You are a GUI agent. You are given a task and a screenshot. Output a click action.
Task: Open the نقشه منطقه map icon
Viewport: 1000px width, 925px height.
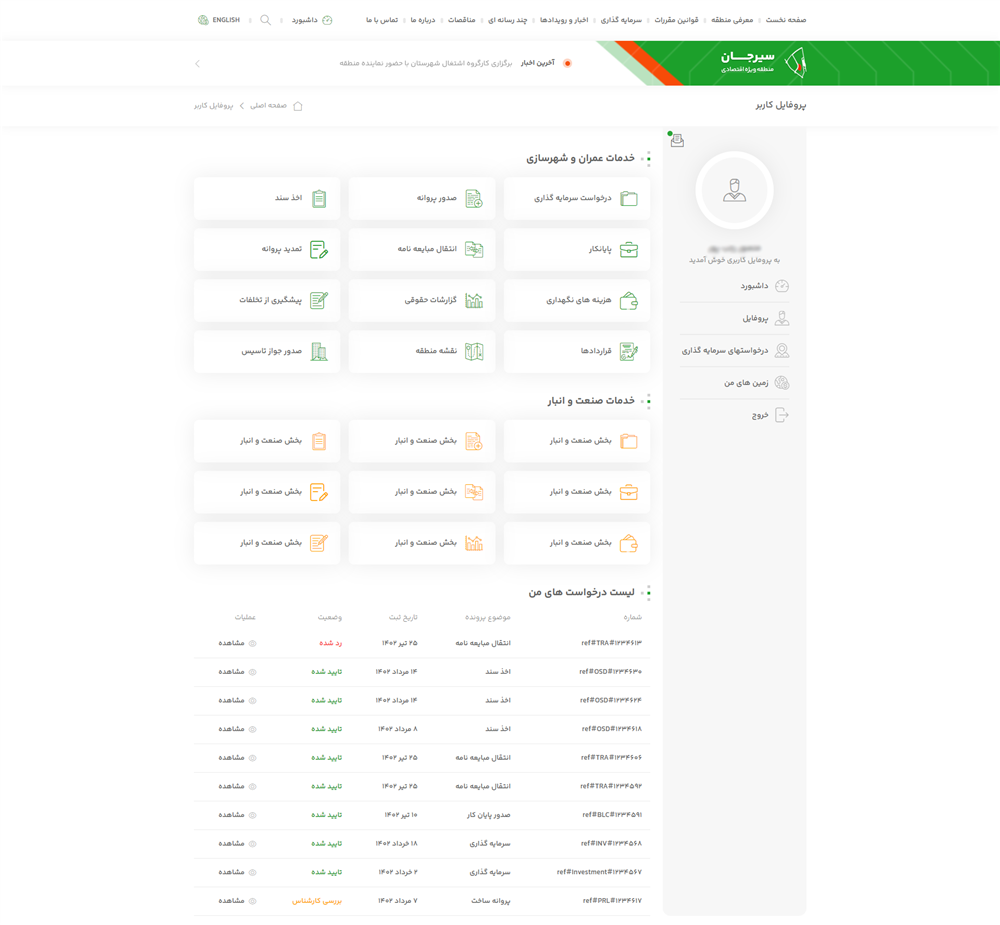pyautogui.click(x=474, y=352)
